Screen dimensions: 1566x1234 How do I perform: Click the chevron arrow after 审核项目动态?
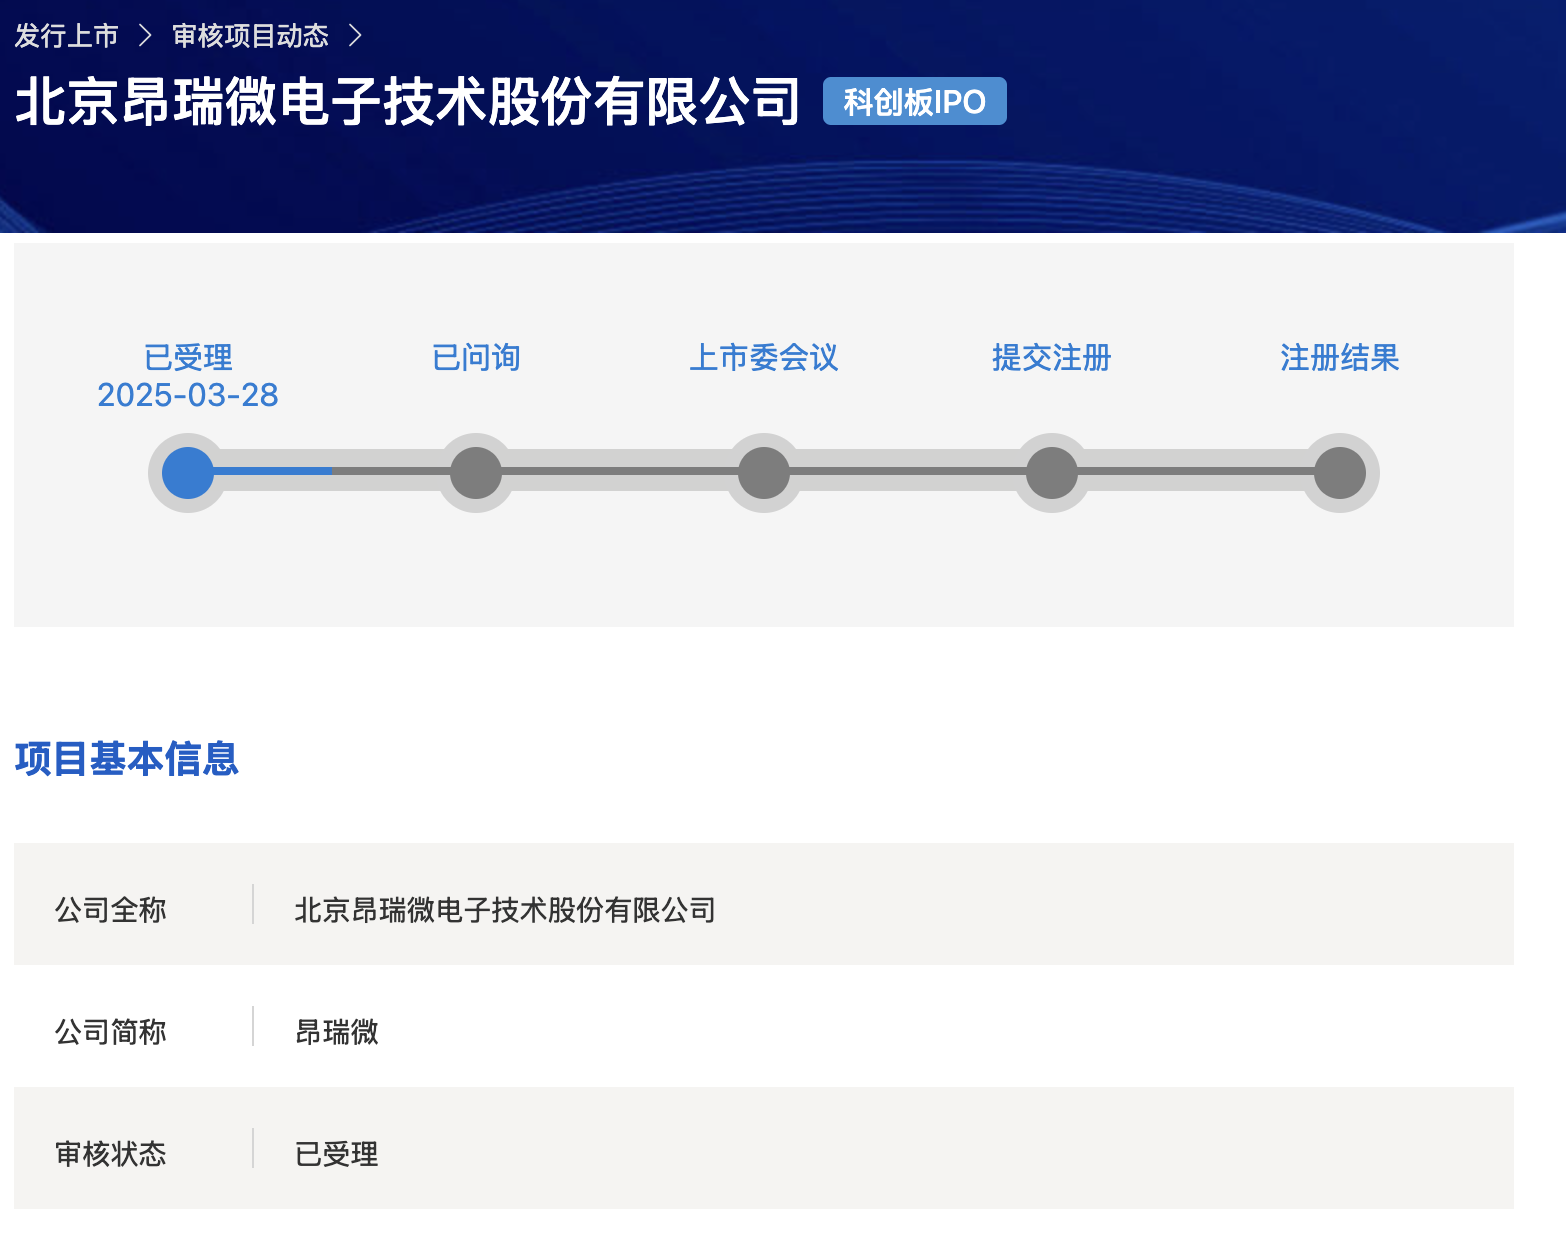point(355,36)
